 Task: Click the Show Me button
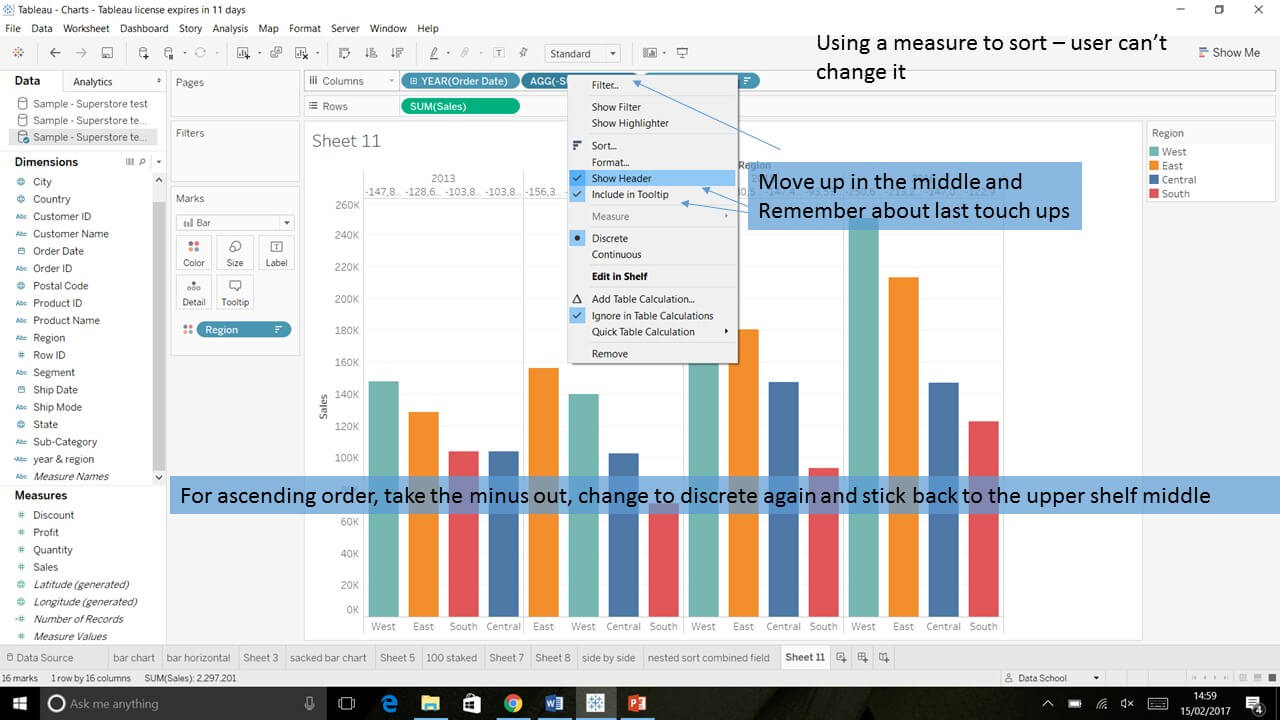coord(1226,53)
